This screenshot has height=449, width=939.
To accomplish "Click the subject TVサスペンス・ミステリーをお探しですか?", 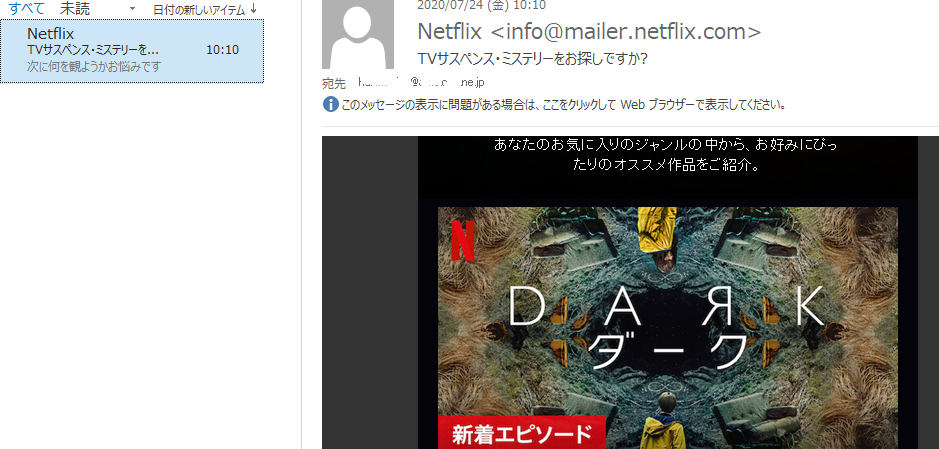I will click(533, 59).
